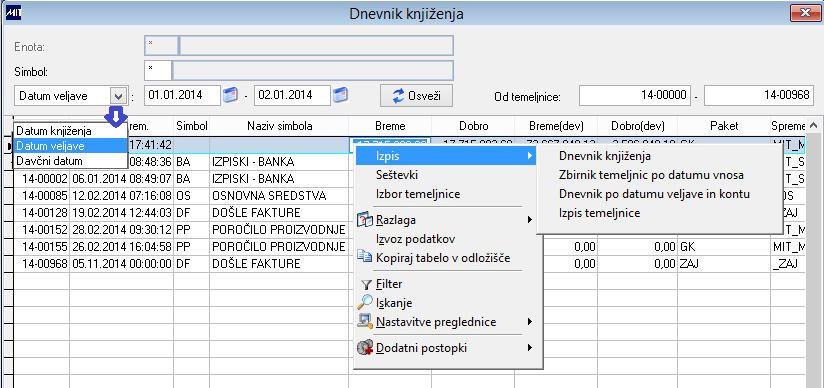Choose Zbirnik temeljnic po datumu vnosa
Screen dimensions: 824x388
[659, 175]
